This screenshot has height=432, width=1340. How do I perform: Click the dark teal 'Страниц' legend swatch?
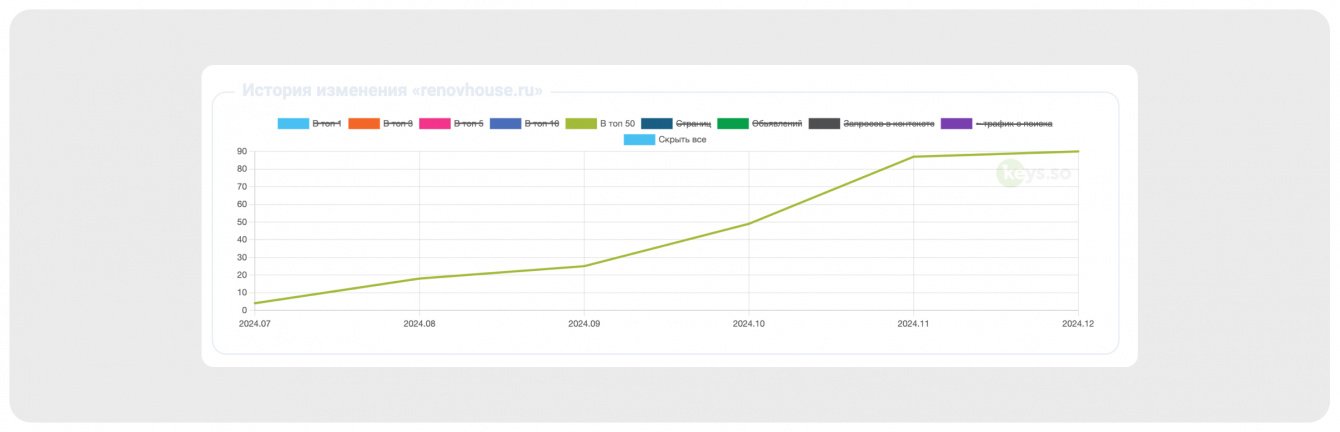[656, 124]
